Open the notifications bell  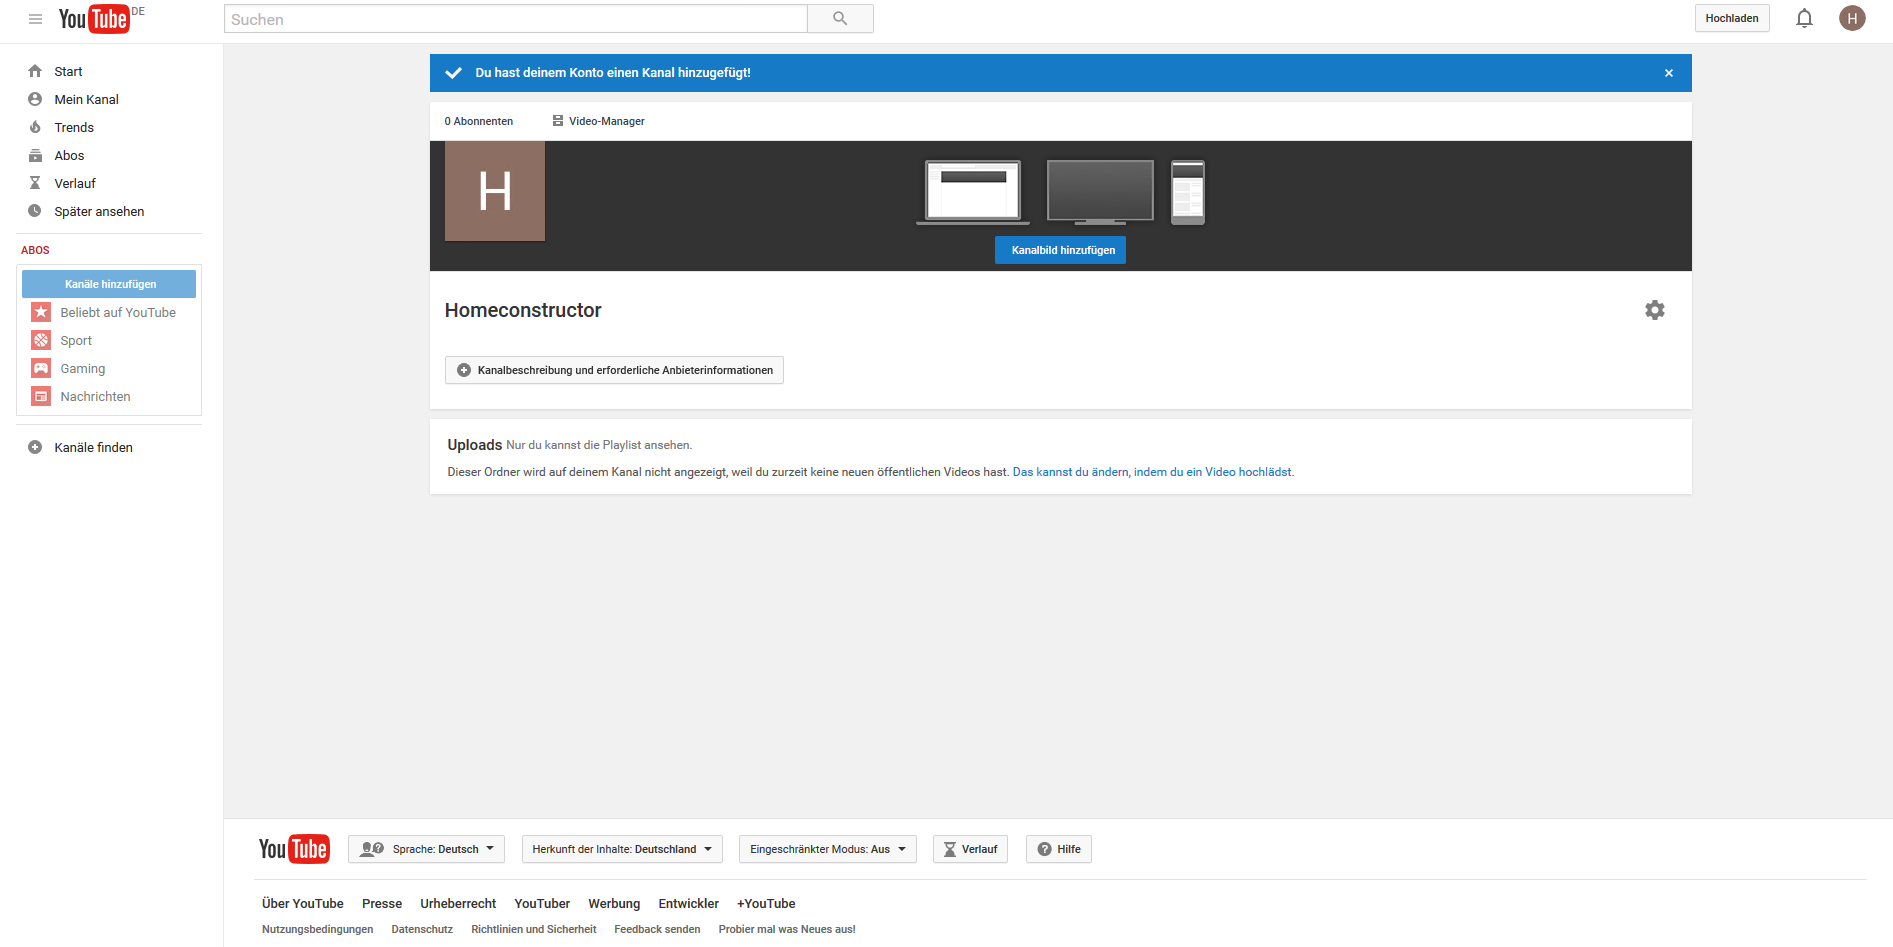(1804, 18)
